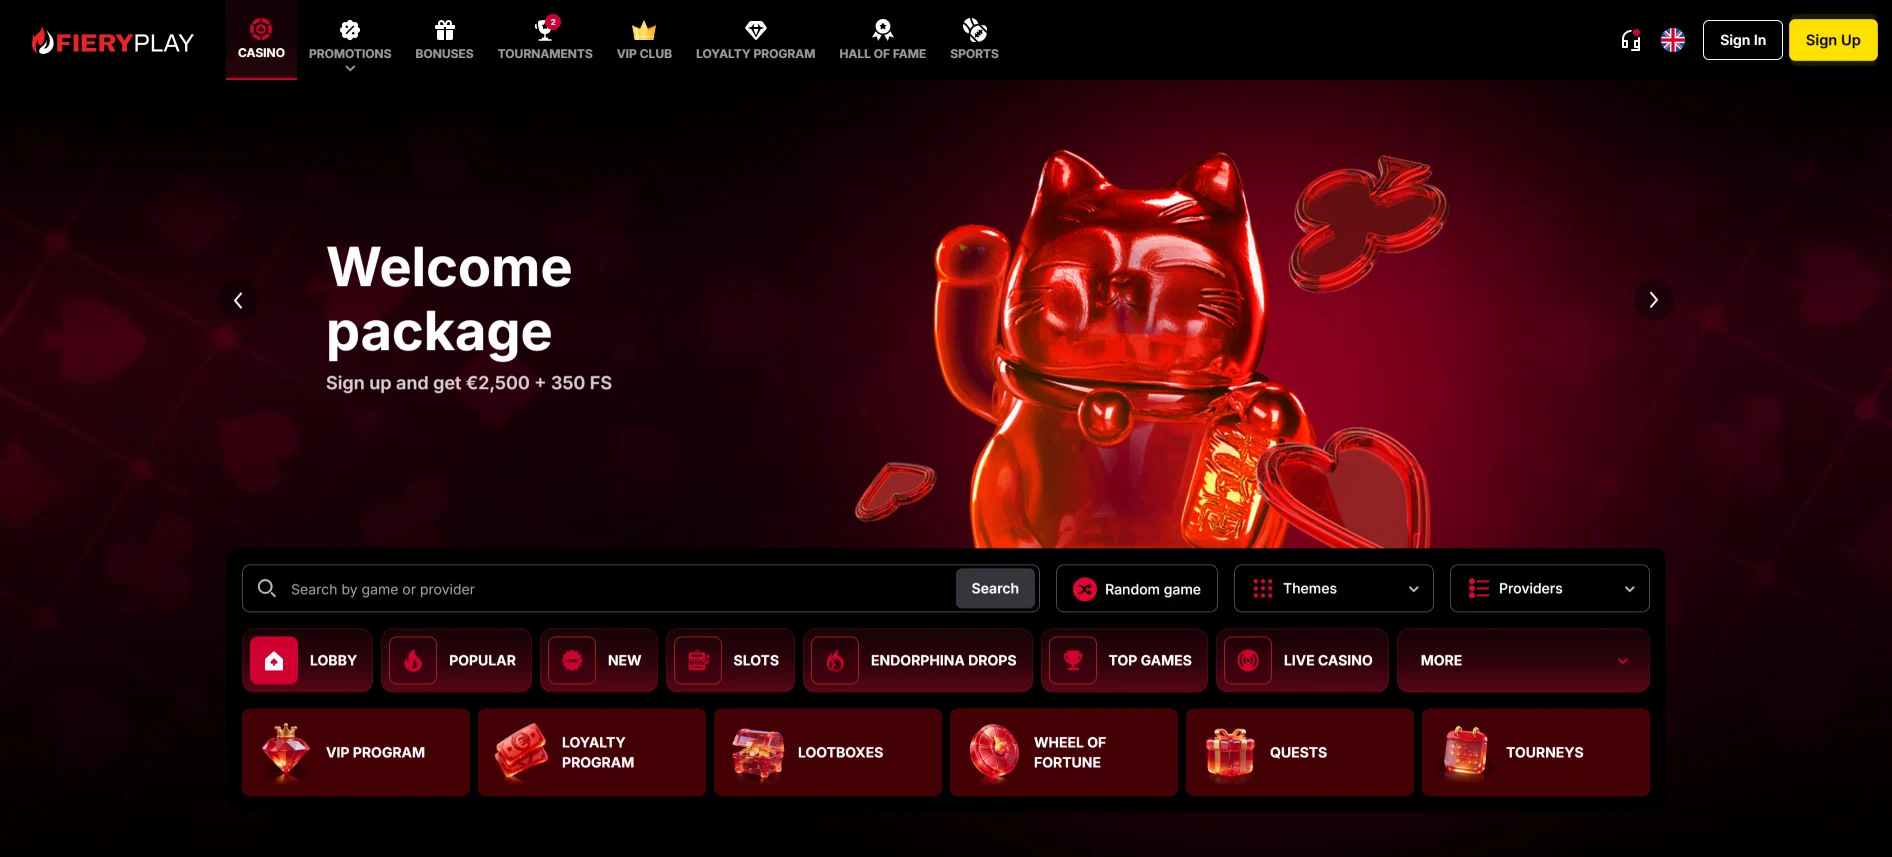Click the Promotions percent badge icon
The height and width of the screenshot is (857, 1892).
(350, 30)
